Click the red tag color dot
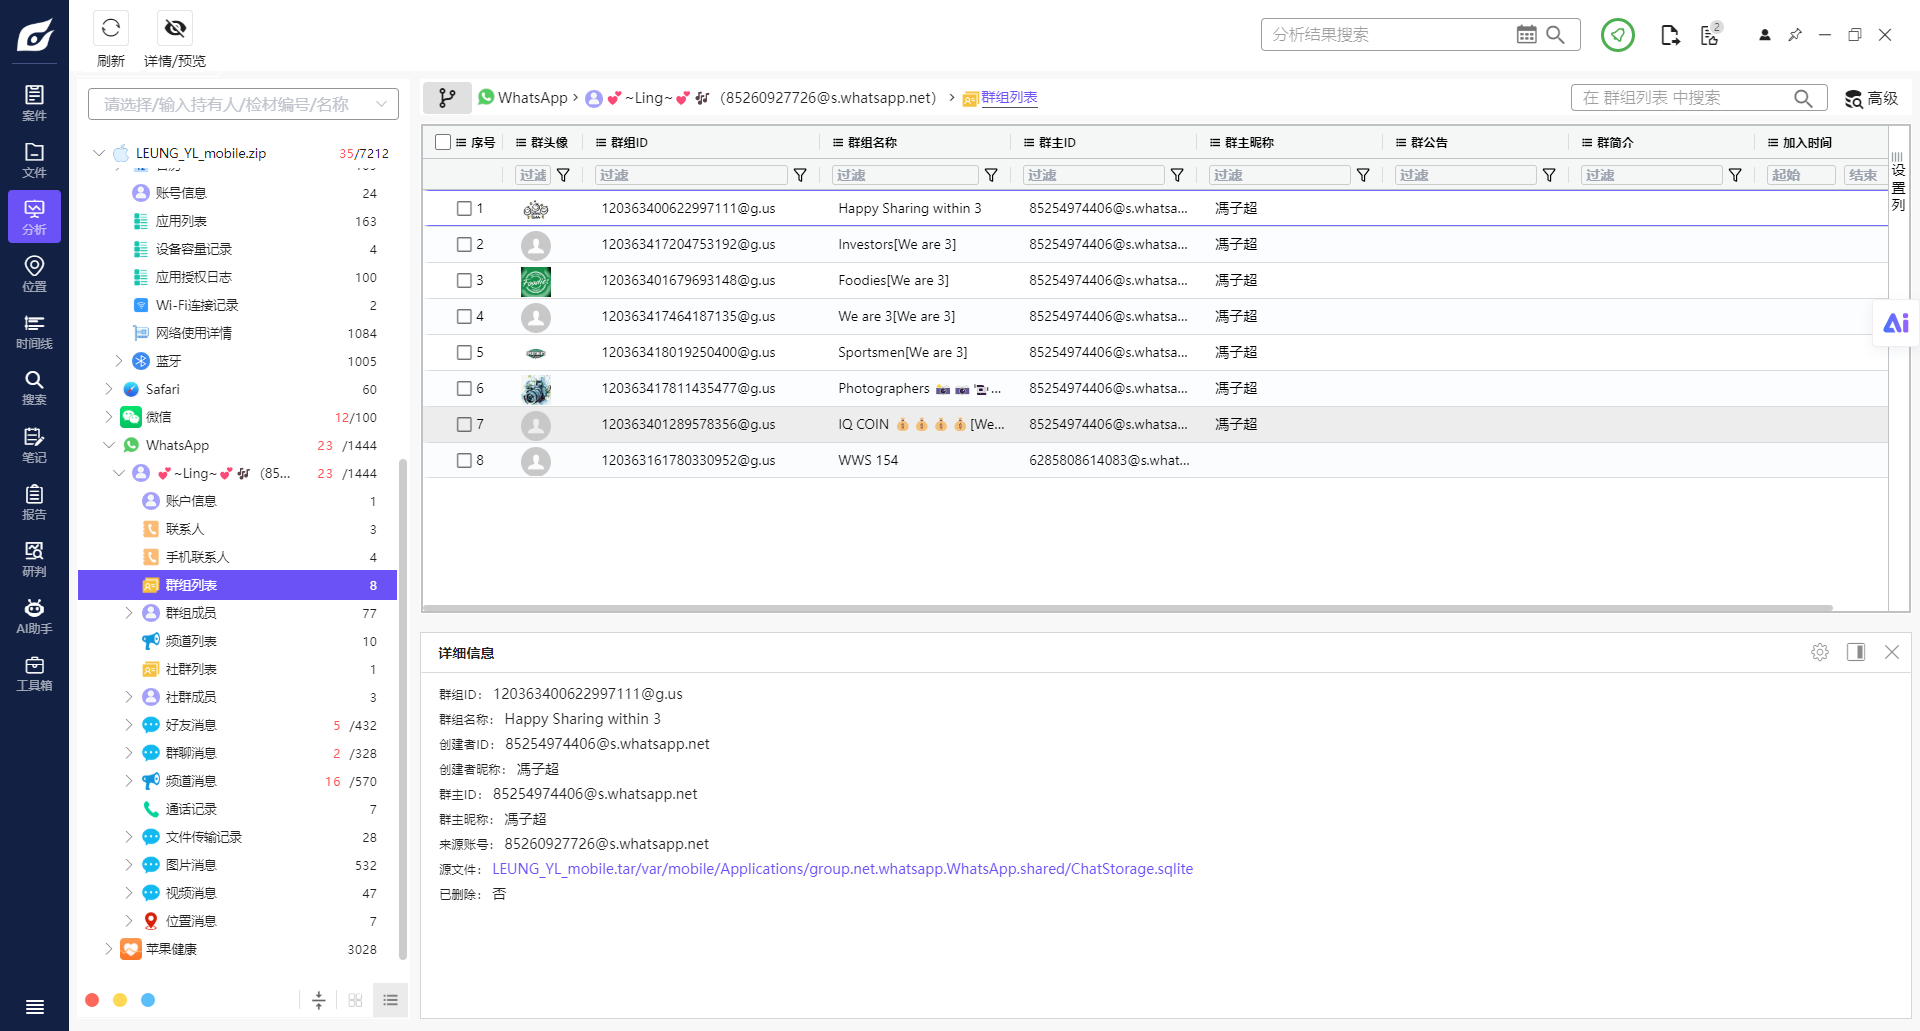 [x=92, y=1000]
